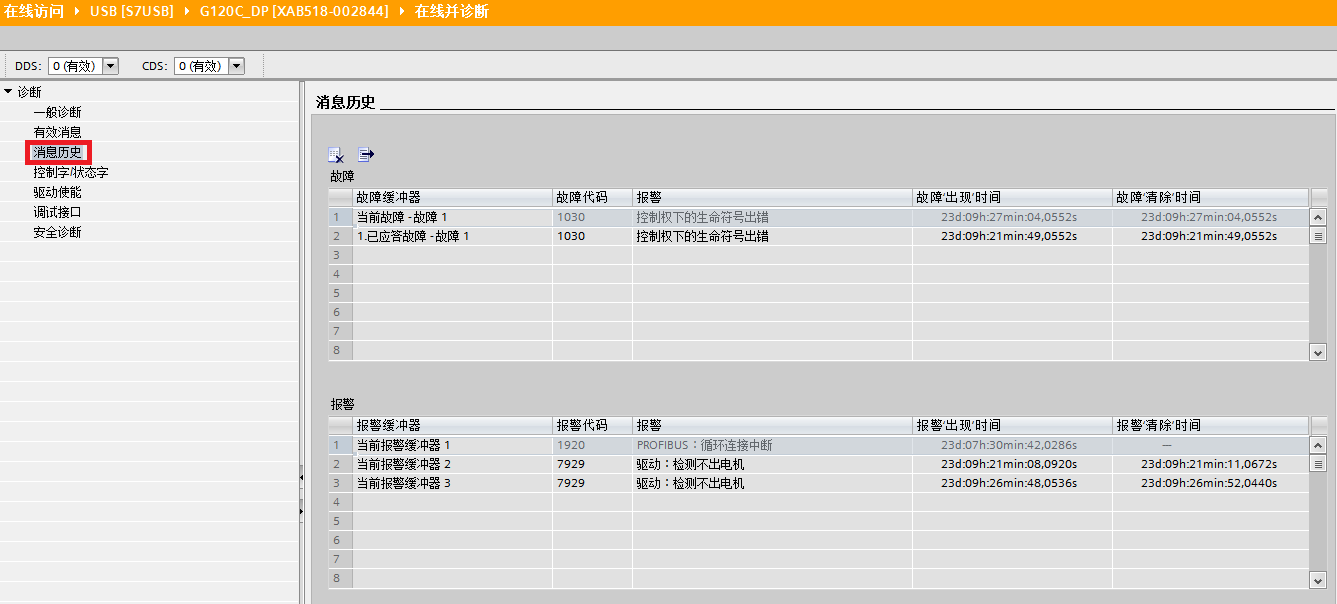Click alarm cleared time 23d:09h:26min:52,0440s
Image resolution: width=1337 pixels, height=604 pixels.
1209,483
